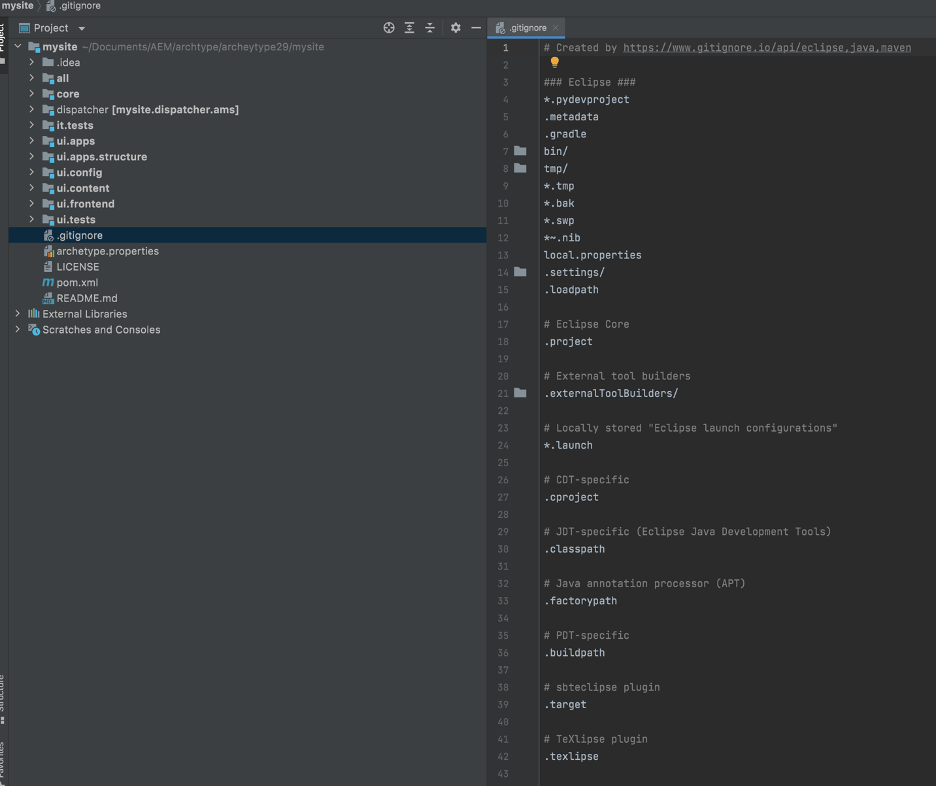Open Project panel settings gear
This screenshot has width=936, height=786.
pyautogui.click(x=456, y=28)
